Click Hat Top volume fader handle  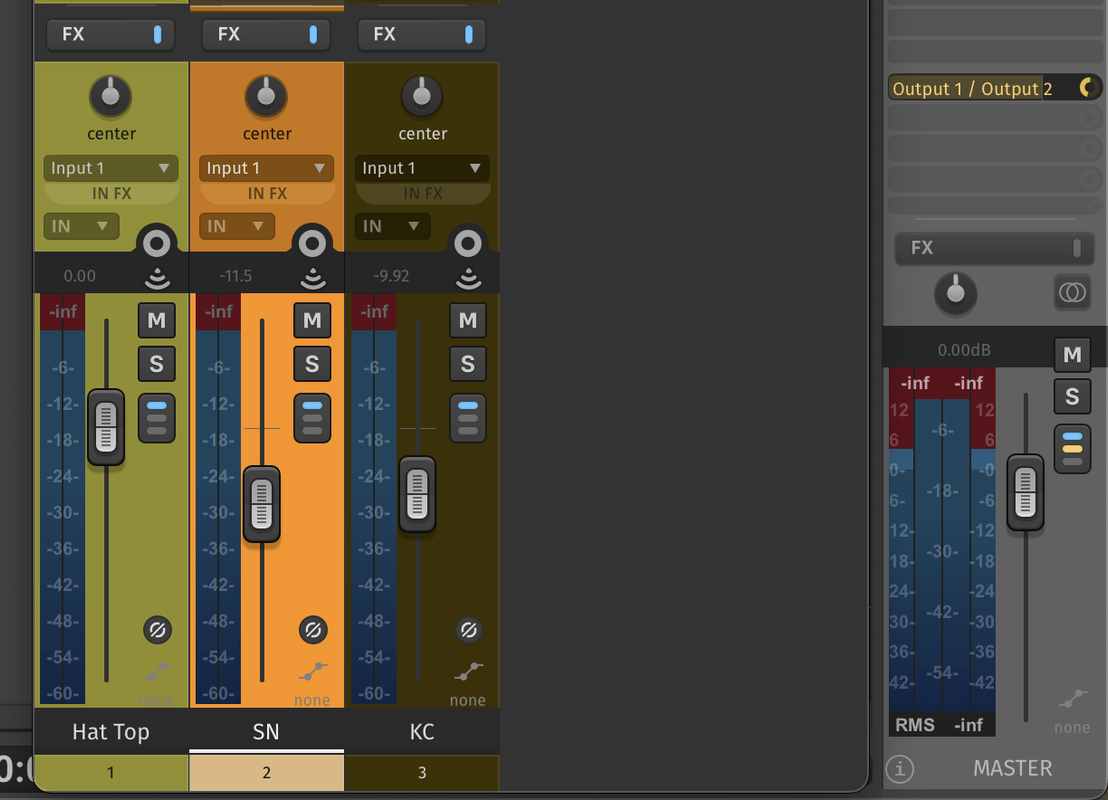[106, 427]
